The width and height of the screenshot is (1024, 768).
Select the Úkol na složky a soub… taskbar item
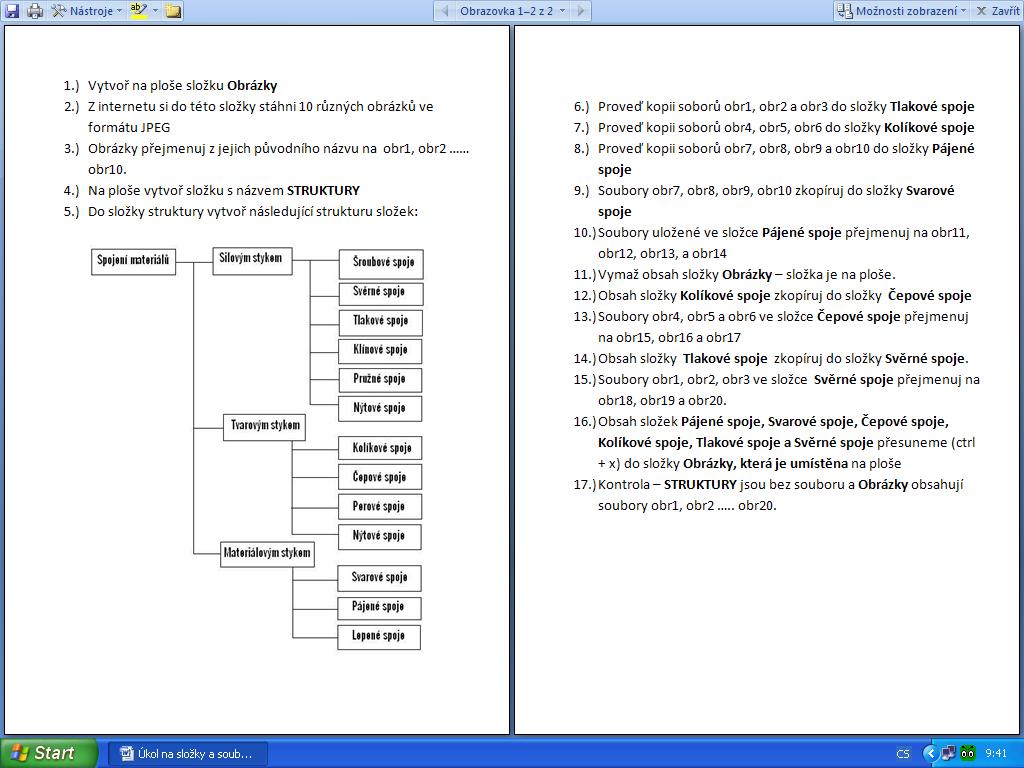click(187, 754)
